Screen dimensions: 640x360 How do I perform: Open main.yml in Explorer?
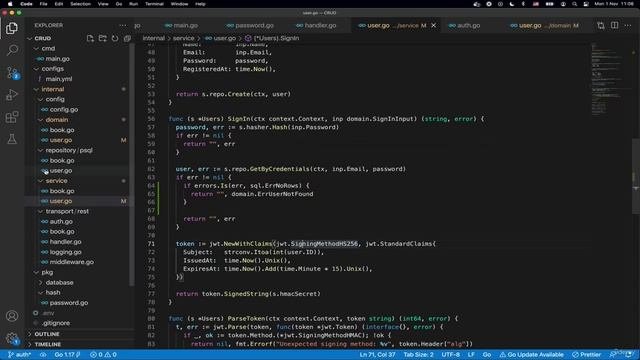click(x=59, y=79)
